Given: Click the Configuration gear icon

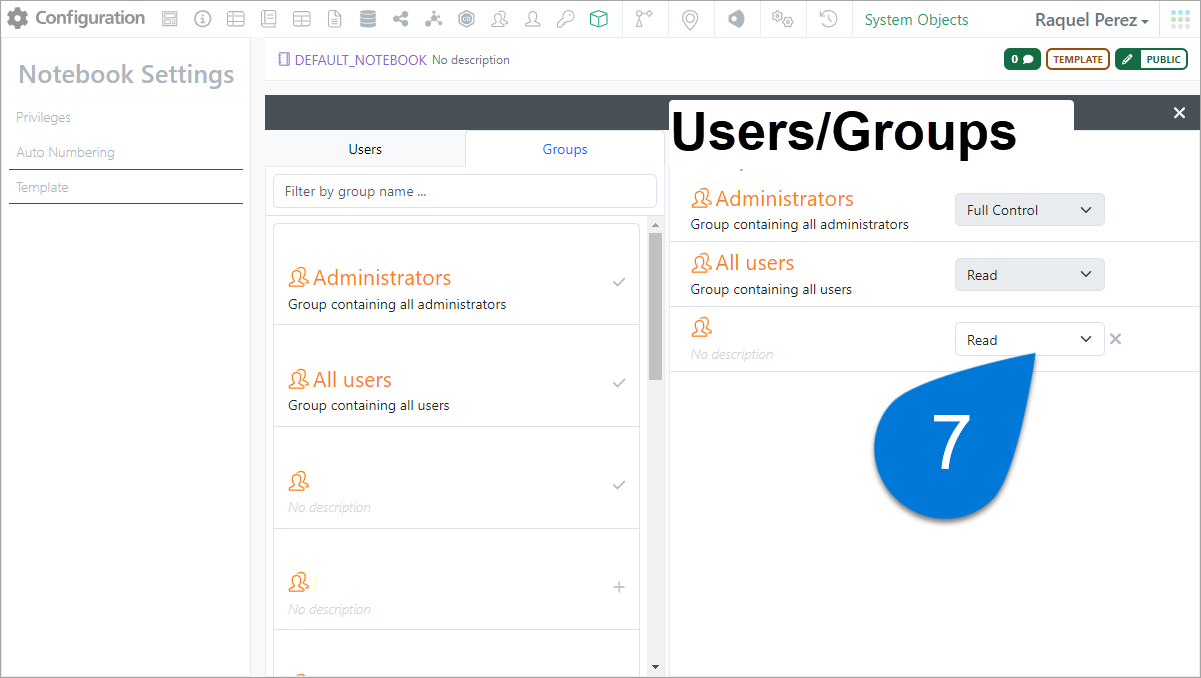Looking at the screenshot, I should click(18, 18).
